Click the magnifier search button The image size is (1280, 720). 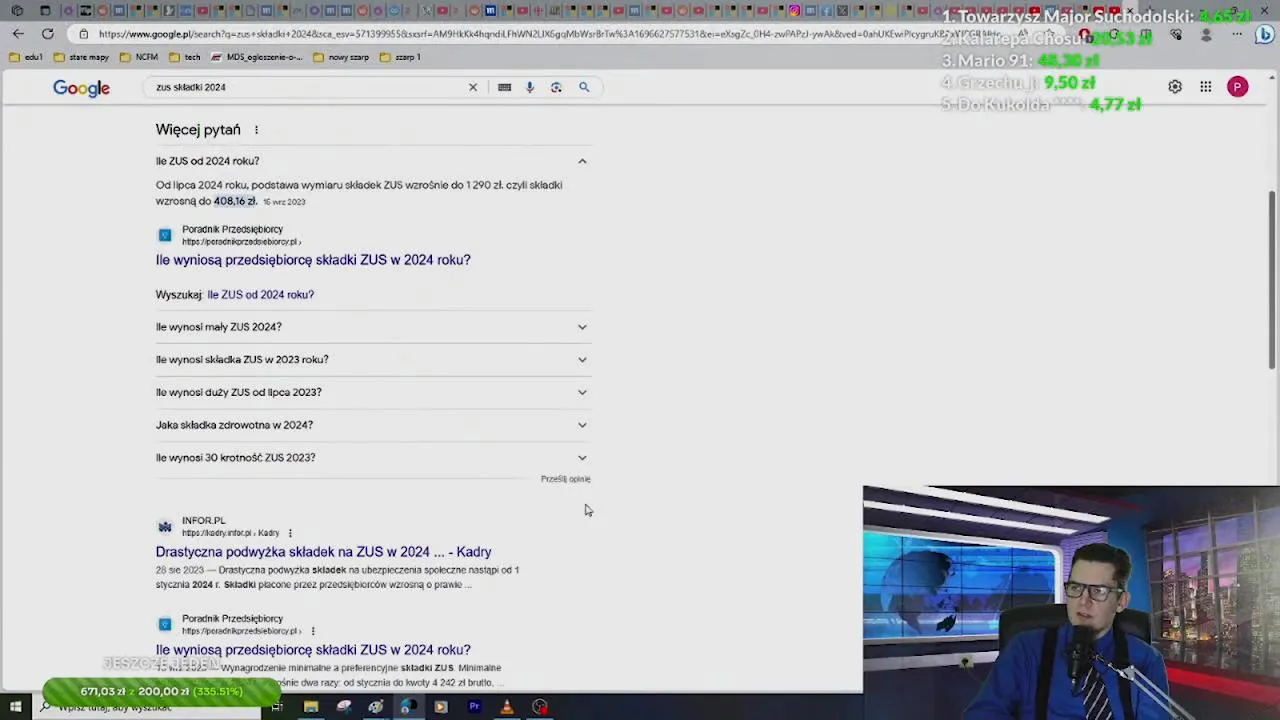pyautogui.click(x=584, y=87)
